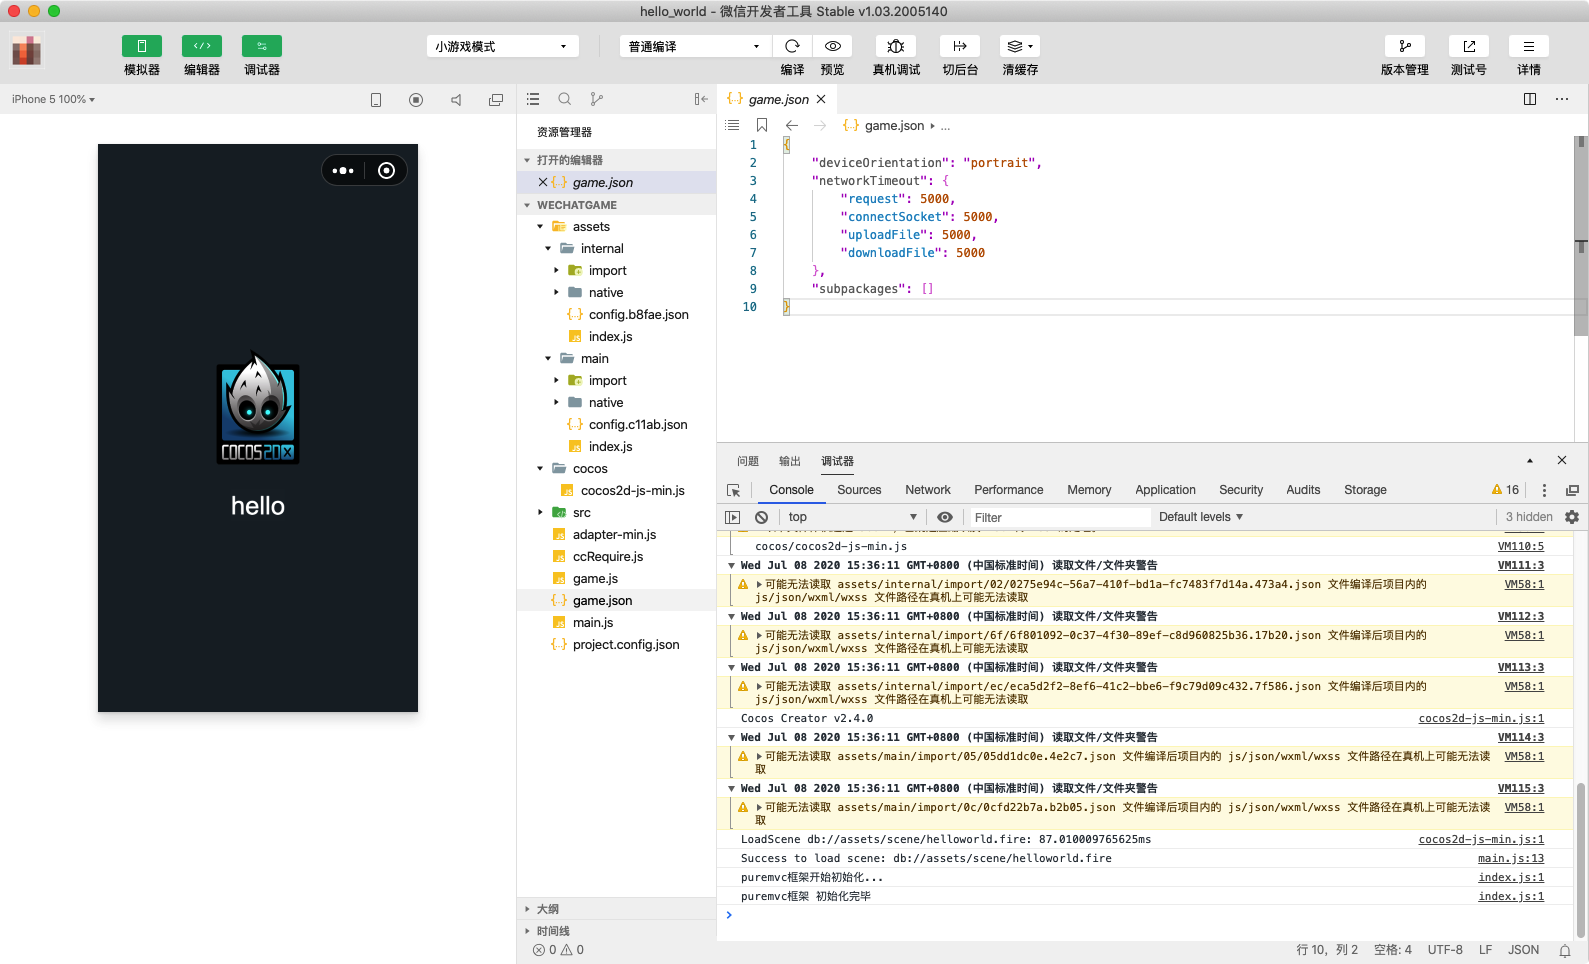Click the compile refresh icon
The height and width of the screenshot is (964, 1589).
pyautogui.click(x=792, y=46)
